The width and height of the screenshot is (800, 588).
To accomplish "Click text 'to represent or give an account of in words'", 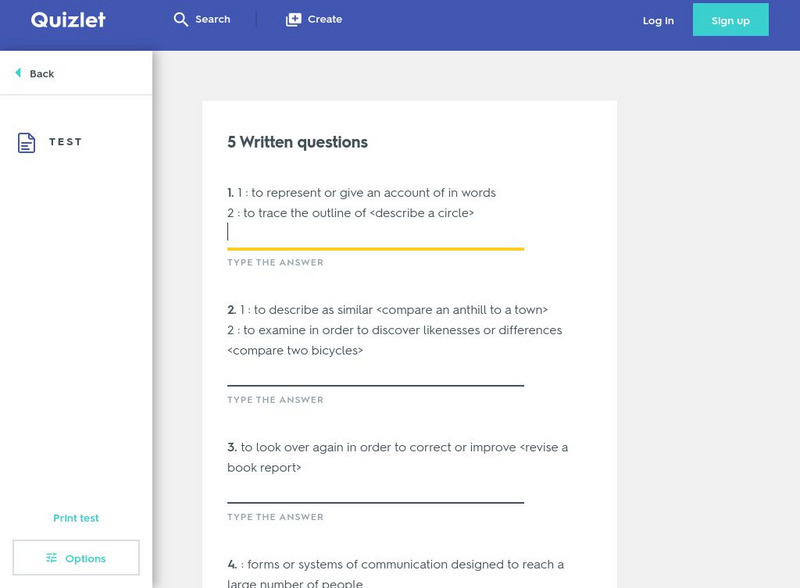I will 373,193.
